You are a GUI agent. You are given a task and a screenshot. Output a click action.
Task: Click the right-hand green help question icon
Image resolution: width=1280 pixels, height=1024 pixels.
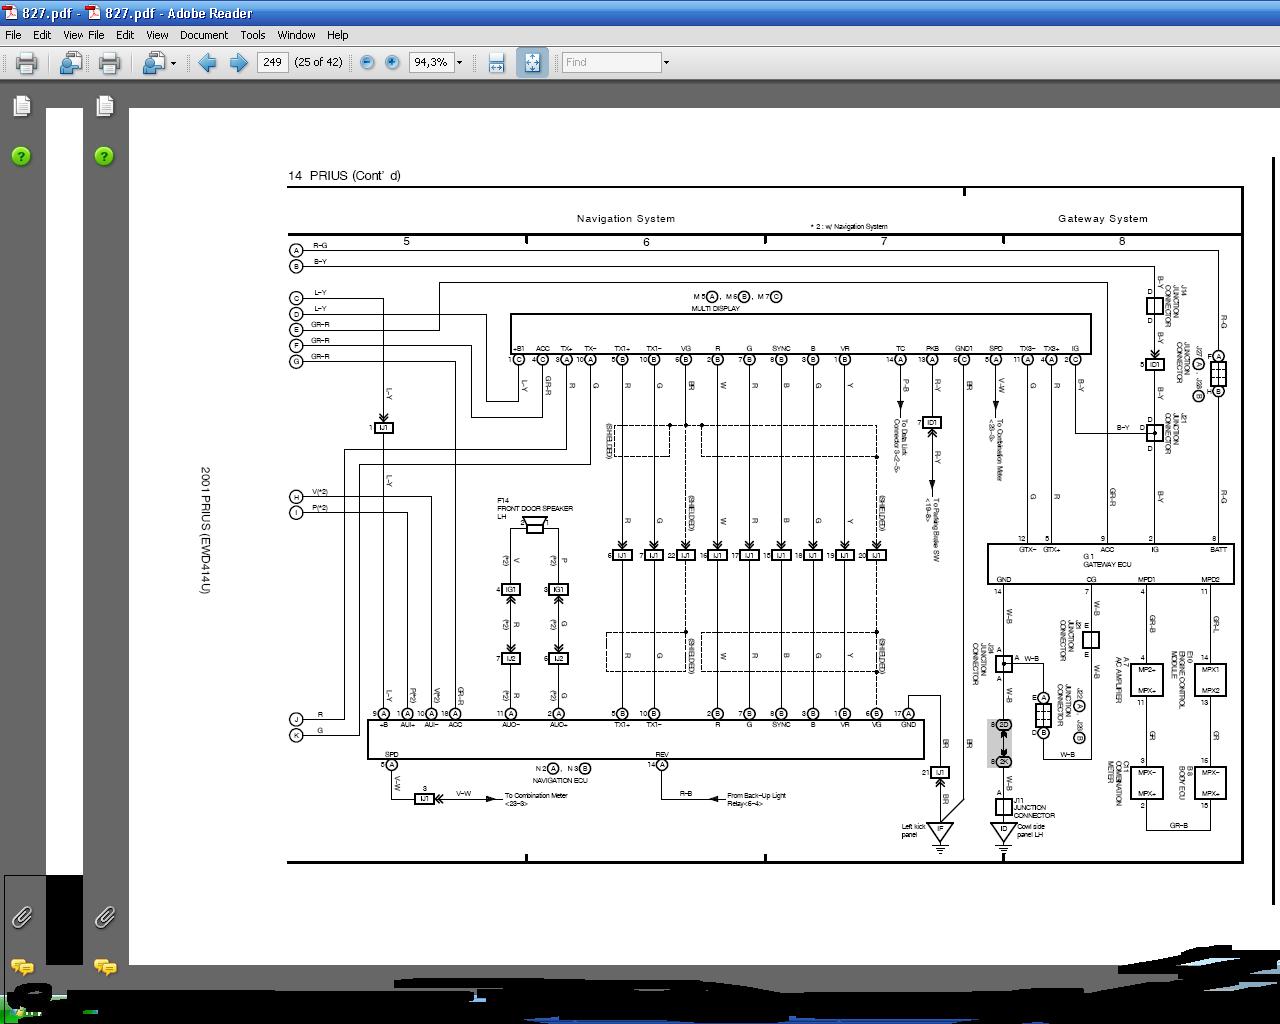tap(104, 156)
